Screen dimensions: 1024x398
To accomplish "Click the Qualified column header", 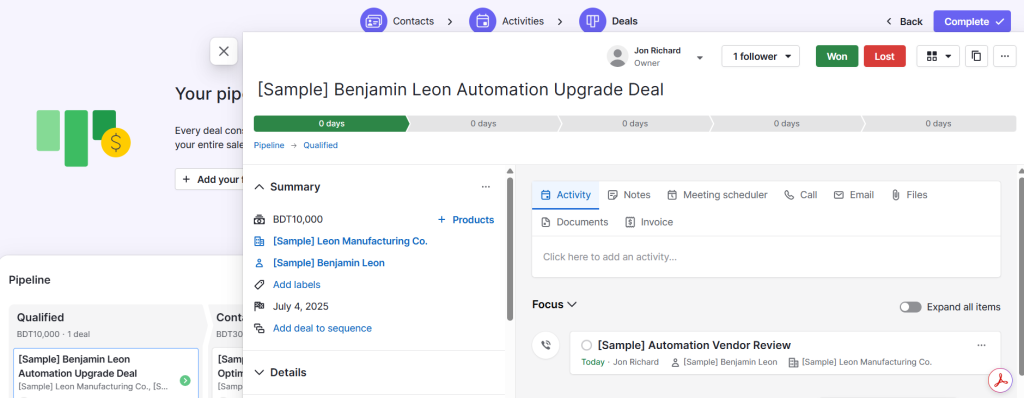I will point(40,318).
